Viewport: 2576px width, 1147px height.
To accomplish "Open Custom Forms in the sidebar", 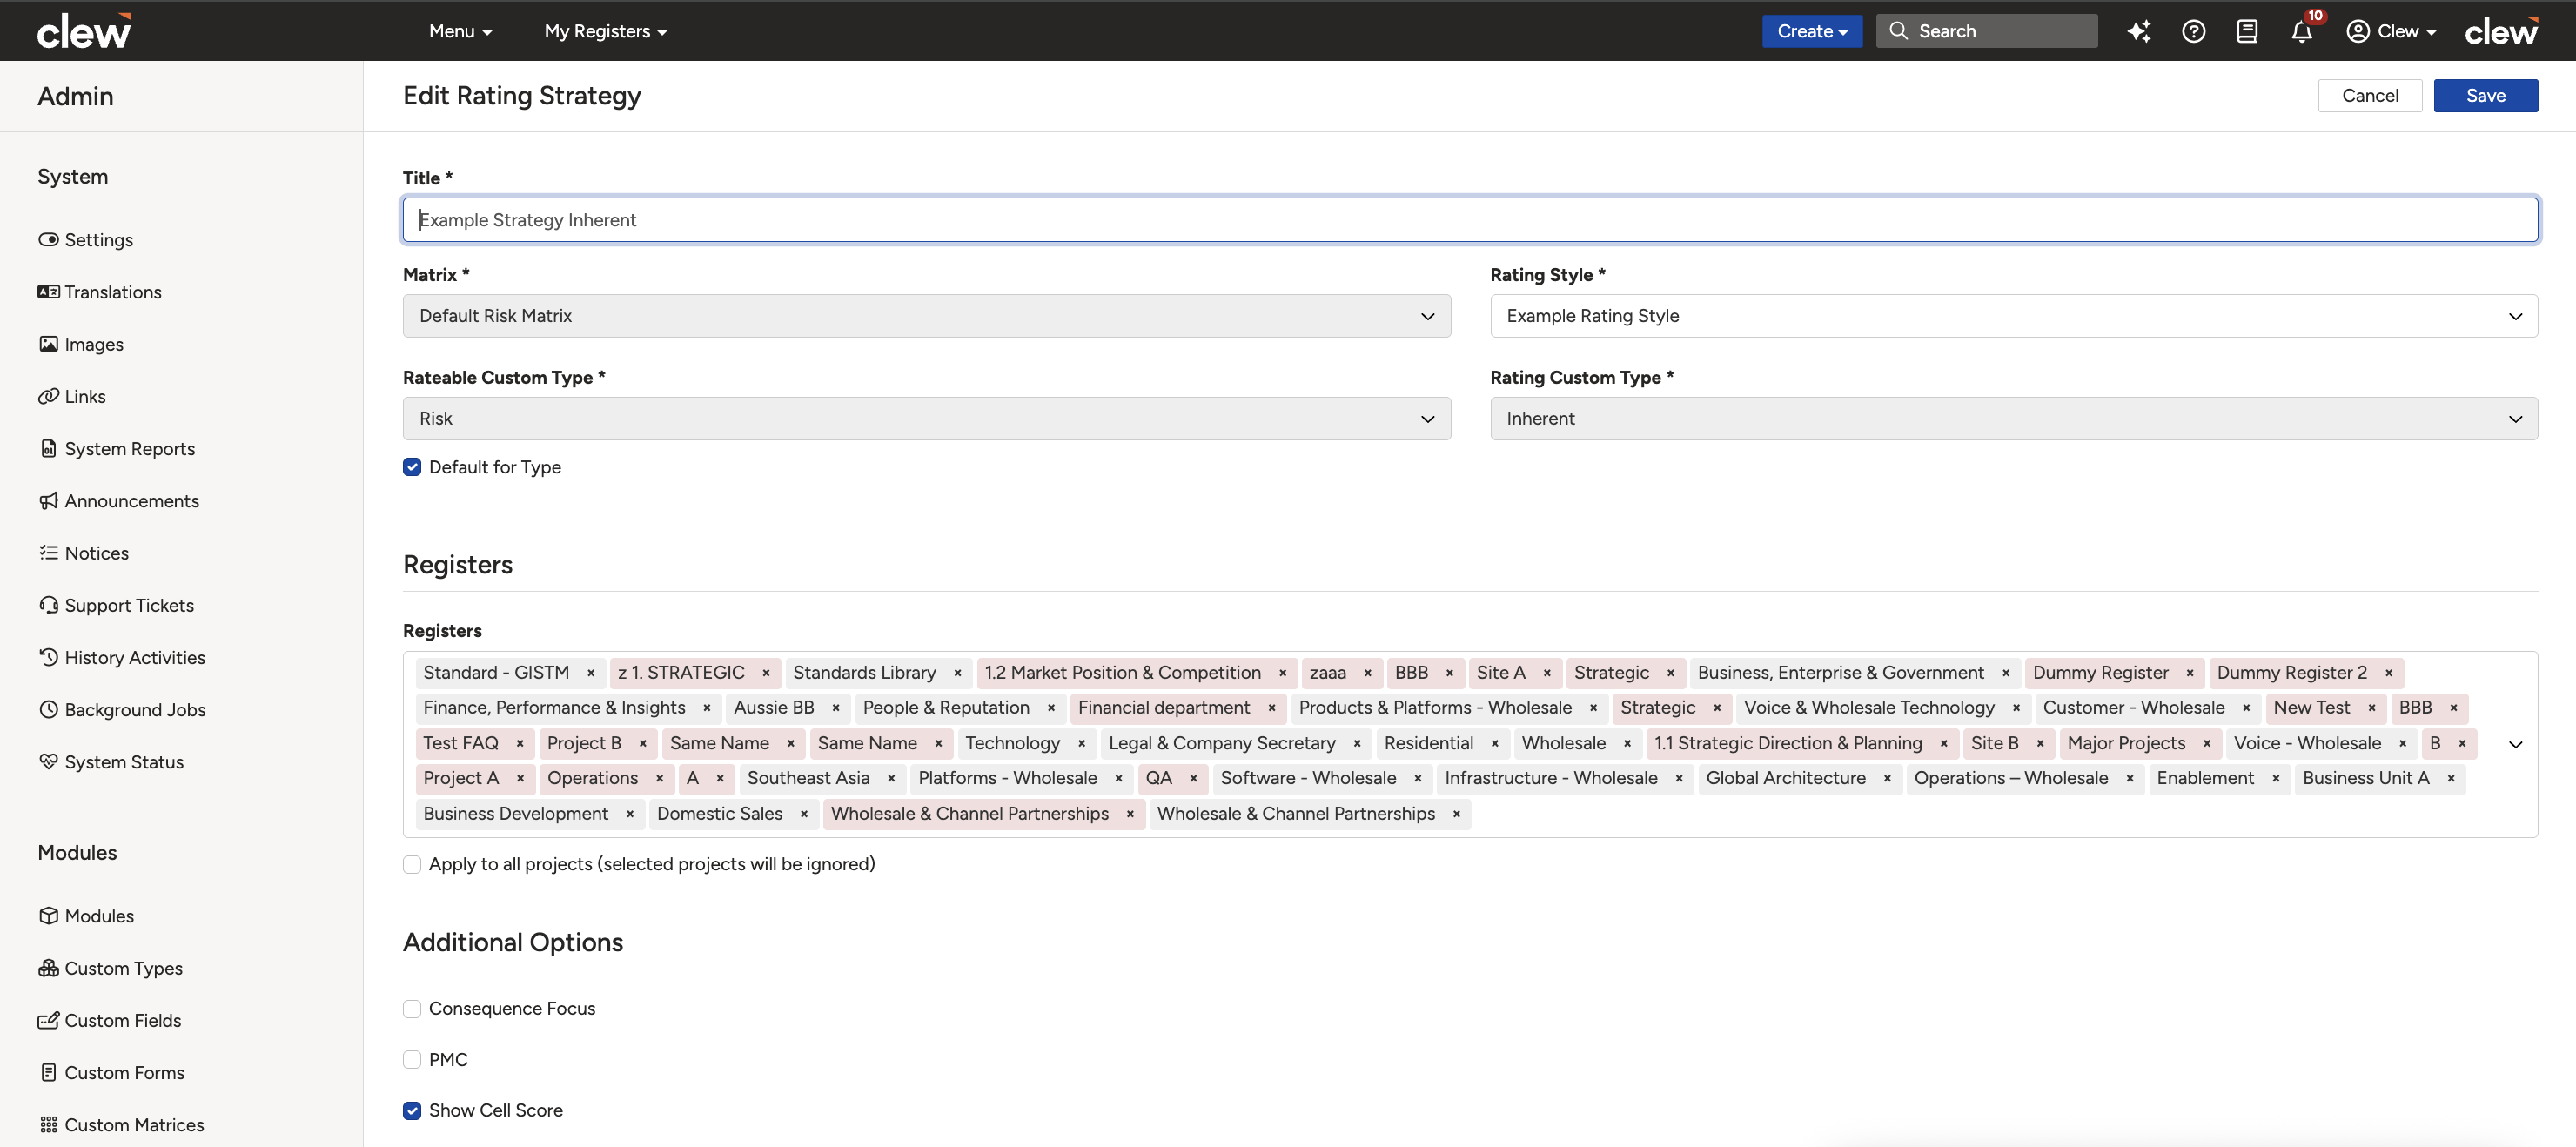I will pos(112,1073).
